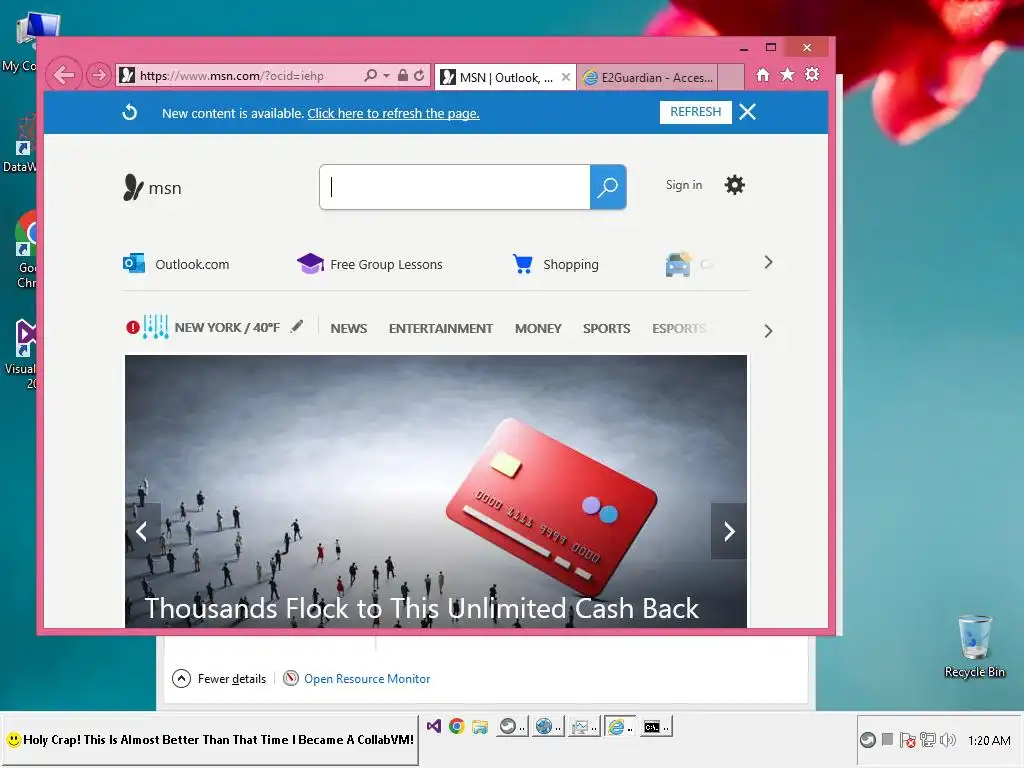Screen dimensions: 1024x768
Task: Click the address bar search magnifier icon
Action: click(370, 76)
